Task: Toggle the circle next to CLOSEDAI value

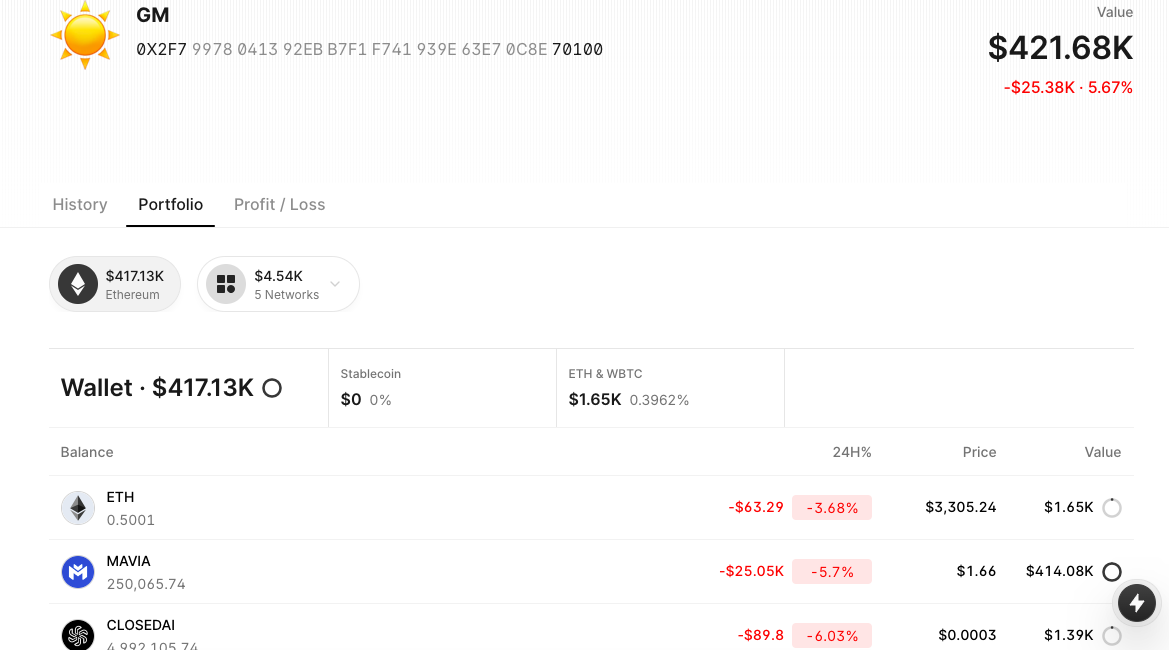Action: click(1112, 635)
